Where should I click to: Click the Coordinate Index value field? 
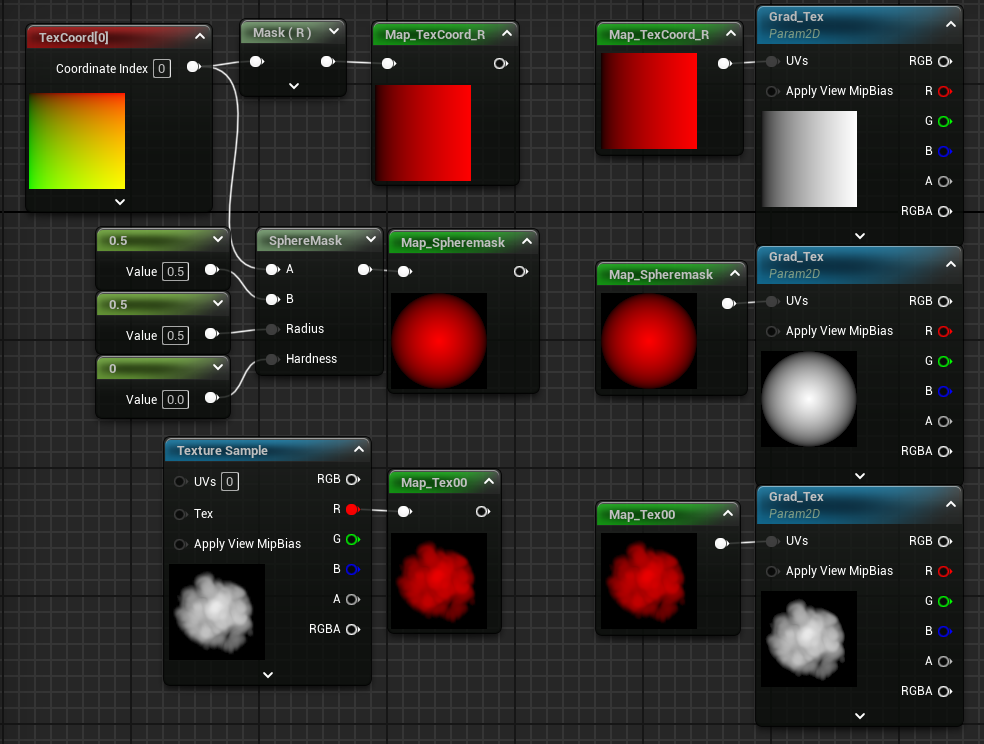tap(162, 68)
